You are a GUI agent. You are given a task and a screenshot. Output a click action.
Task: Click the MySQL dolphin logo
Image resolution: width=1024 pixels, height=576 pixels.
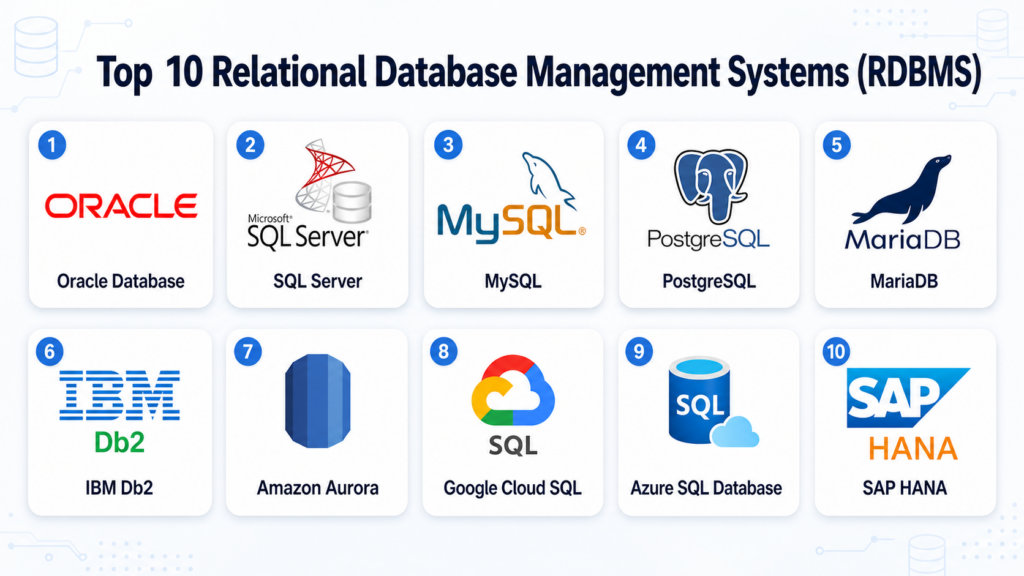511,198
